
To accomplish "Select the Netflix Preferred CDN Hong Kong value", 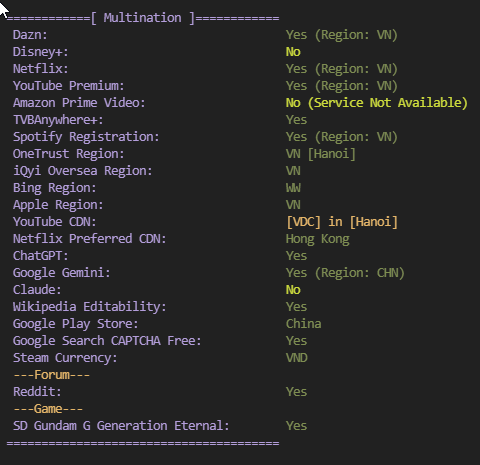I will [318, 239].
